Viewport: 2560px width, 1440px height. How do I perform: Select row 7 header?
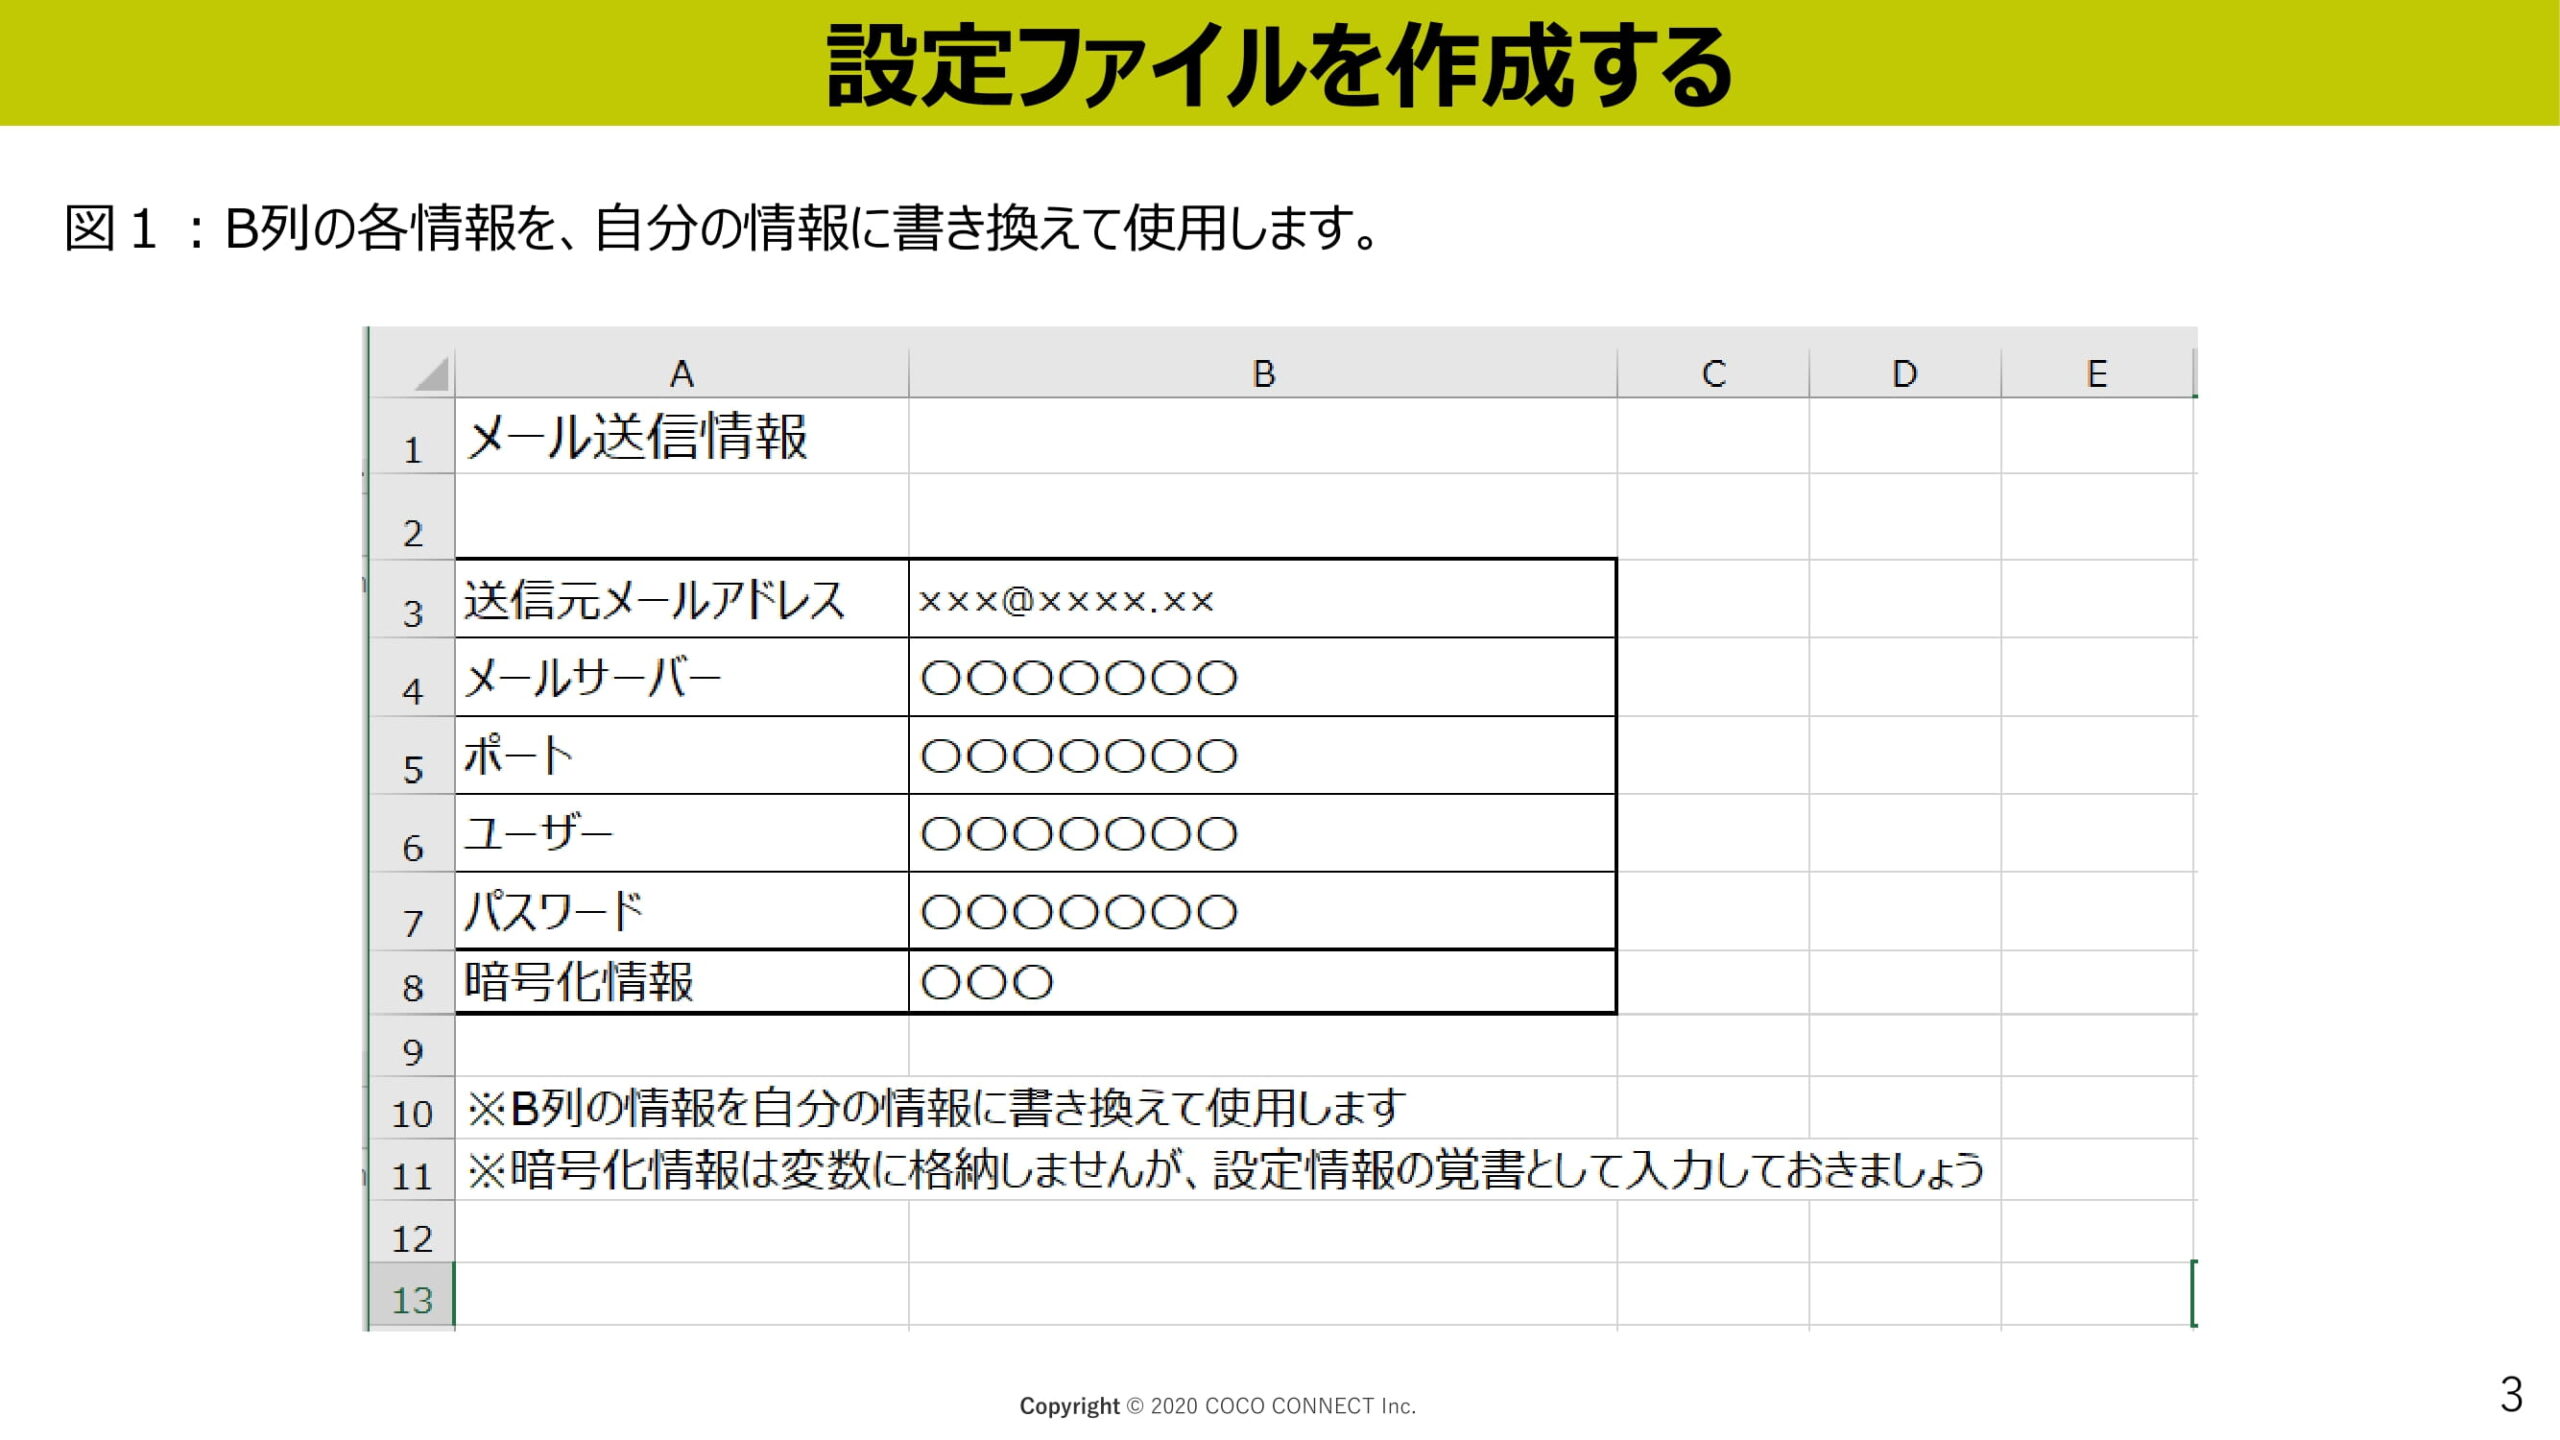(x=412, y=911)
